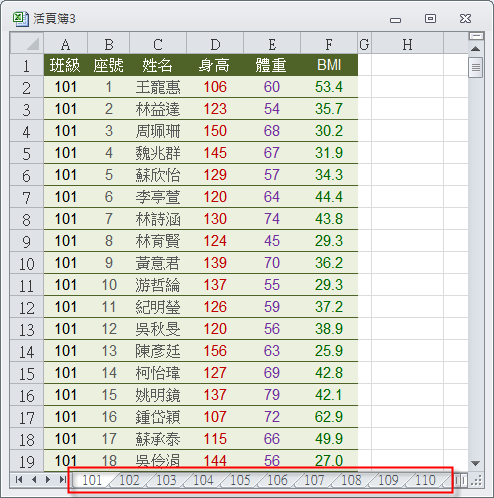Click weight value 45
The width and height of the screenshot is (494, 498).
click(x=272, y=241)
